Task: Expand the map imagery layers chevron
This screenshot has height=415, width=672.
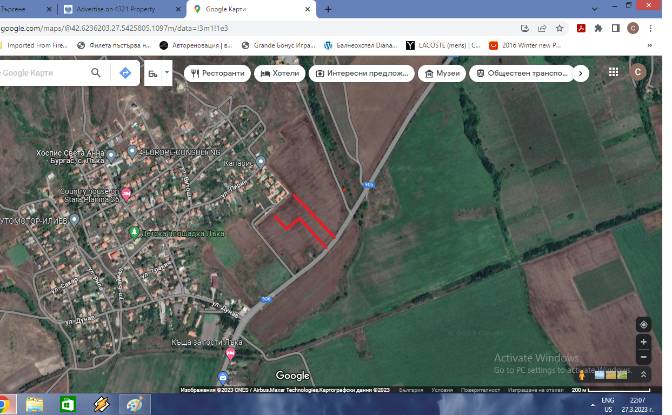Action: coord(643,375)
